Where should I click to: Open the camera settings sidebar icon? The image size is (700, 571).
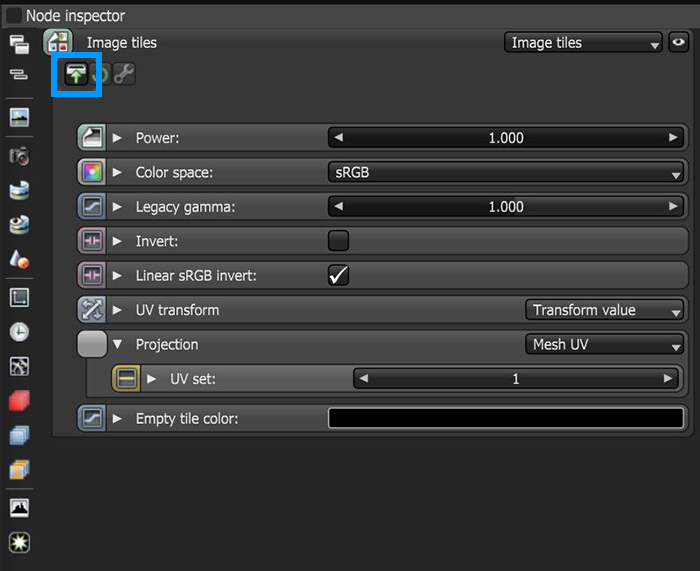pos(19,156)
